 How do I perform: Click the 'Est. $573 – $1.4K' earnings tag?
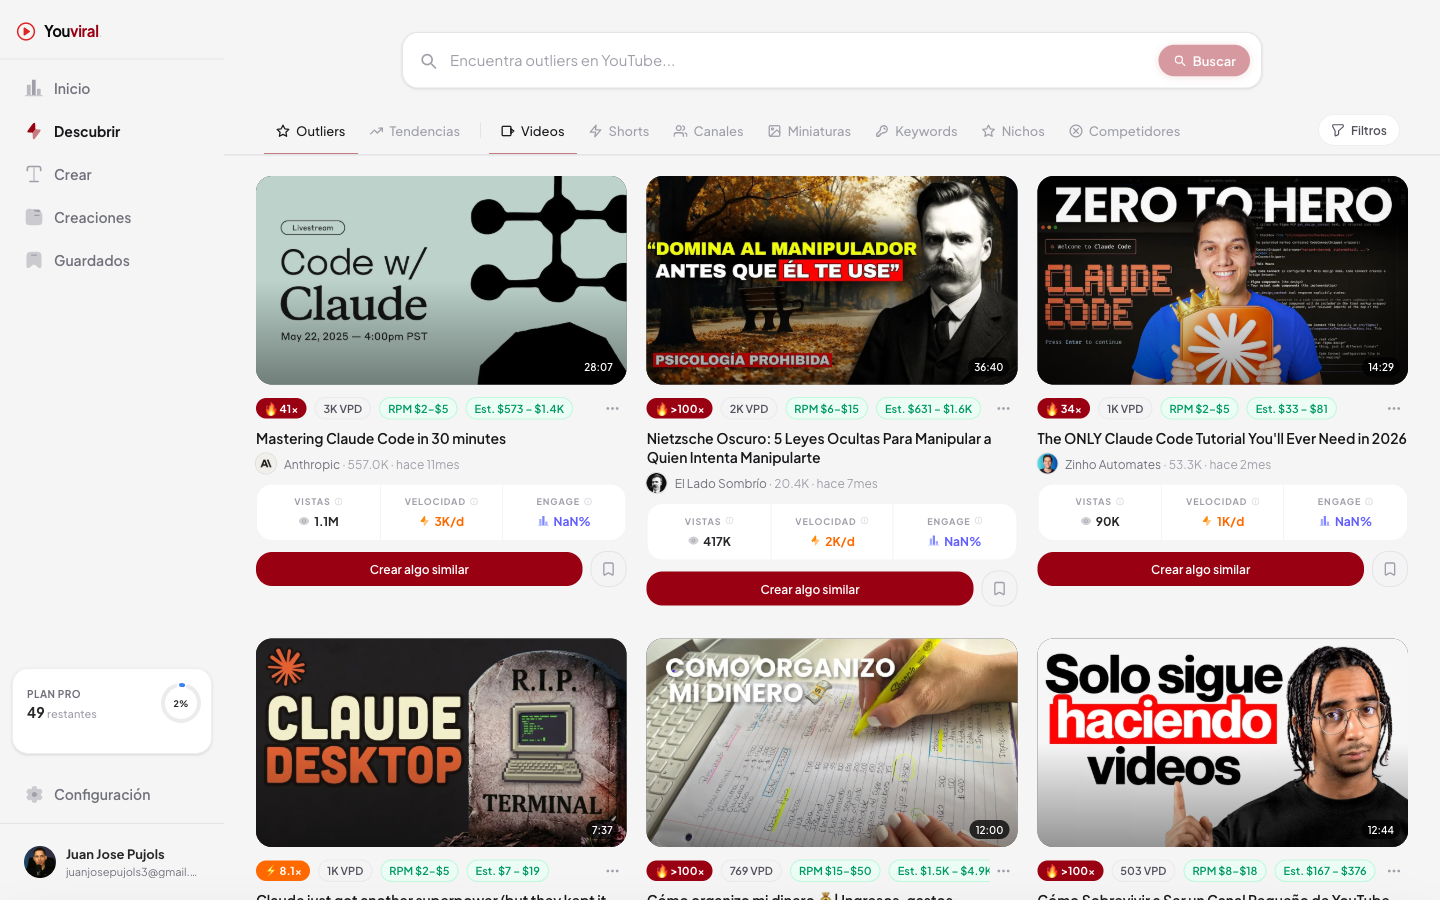(519, 409)
